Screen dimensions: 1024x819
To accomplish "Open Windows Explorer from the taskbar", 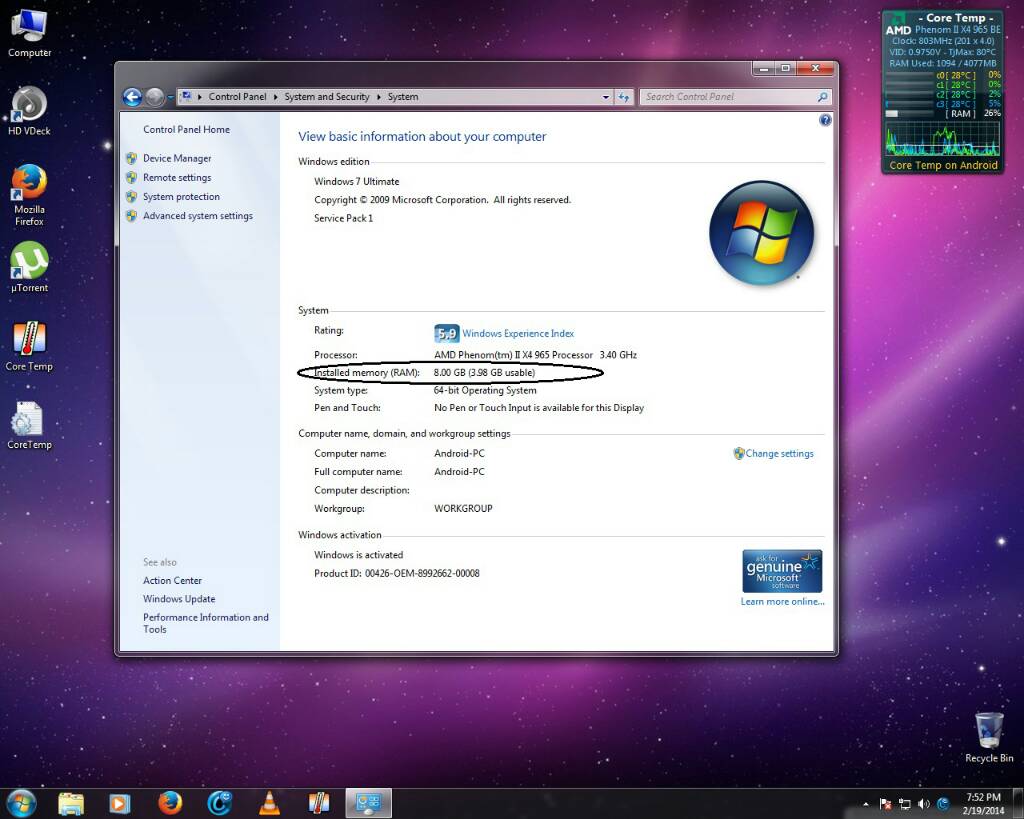I will pyautogui.click(x=71, y=803).
